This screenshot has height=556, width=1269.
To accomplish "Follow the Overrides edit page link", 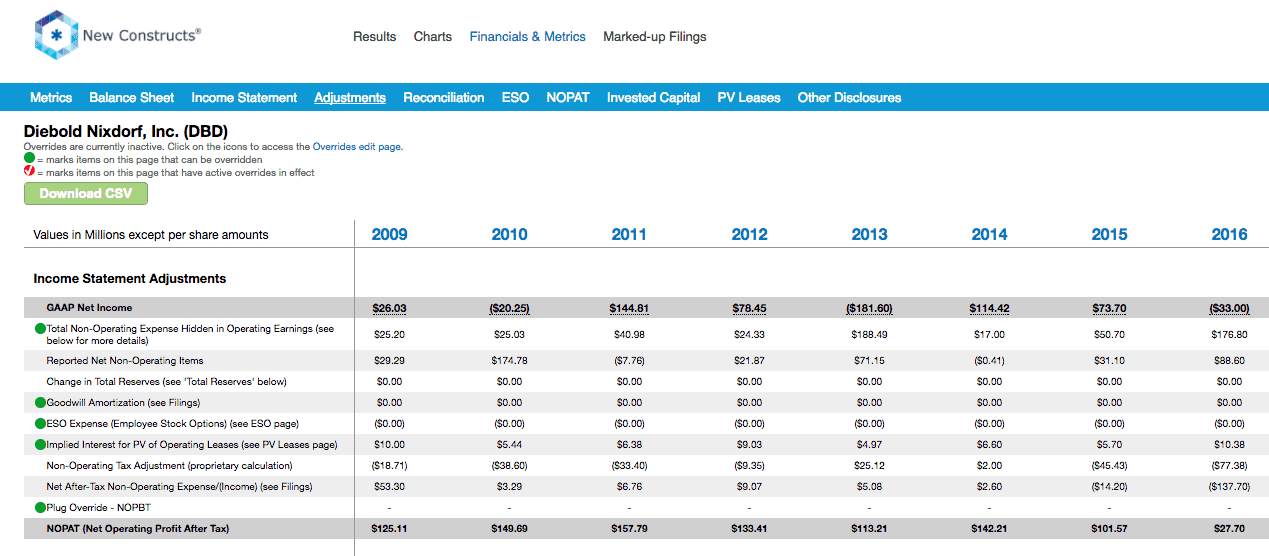I will coord(357,147).
